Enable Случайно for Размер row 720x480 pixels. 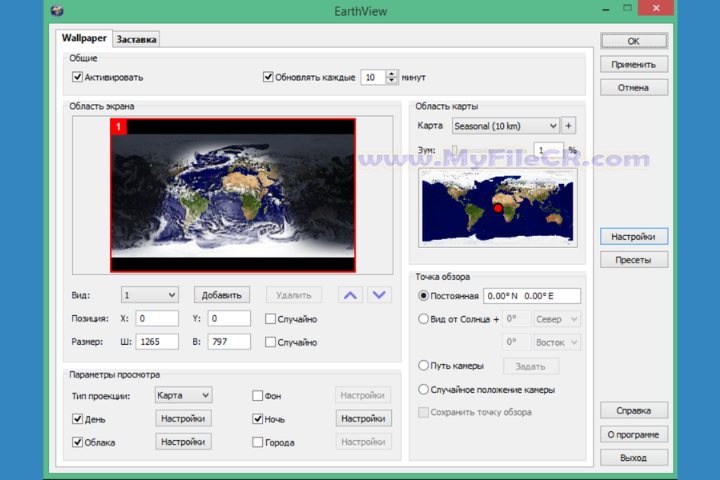pos(270,342)
